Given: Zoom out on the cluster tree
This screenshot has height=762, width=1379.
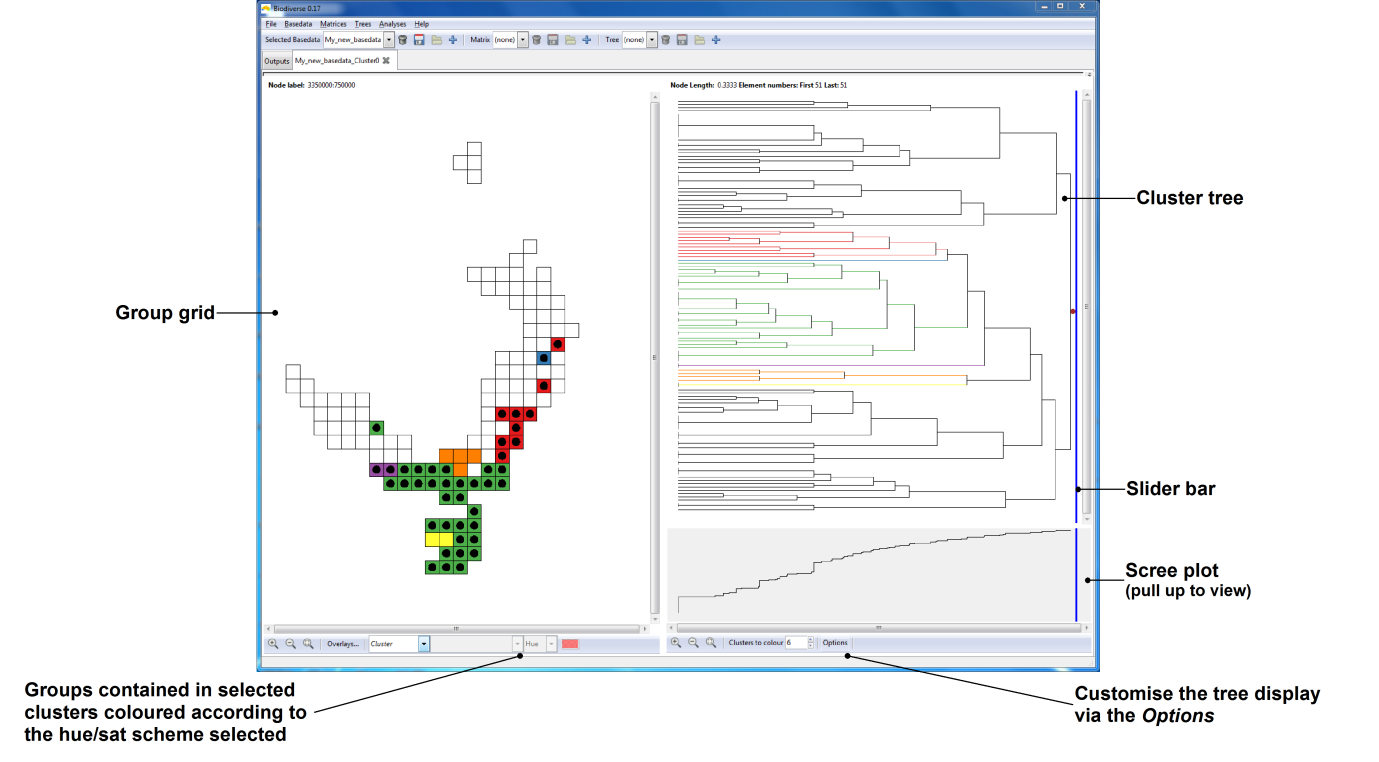Looking at the screenshot, I should [693, 643].
